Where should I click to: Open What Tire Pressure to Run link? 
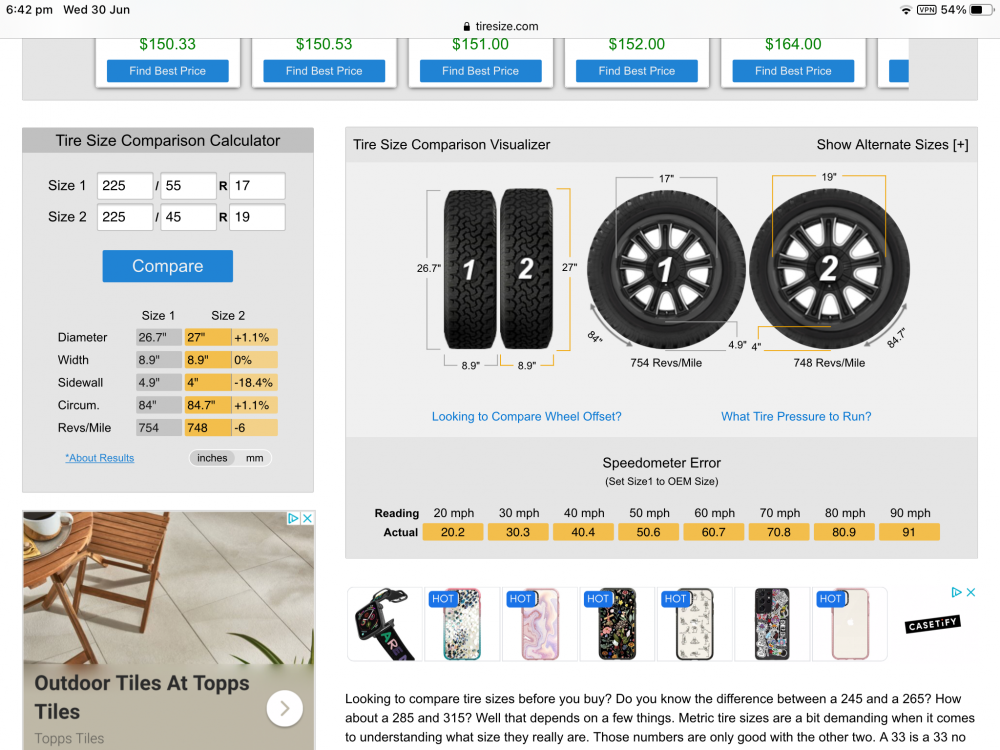[x=796, y=416]
